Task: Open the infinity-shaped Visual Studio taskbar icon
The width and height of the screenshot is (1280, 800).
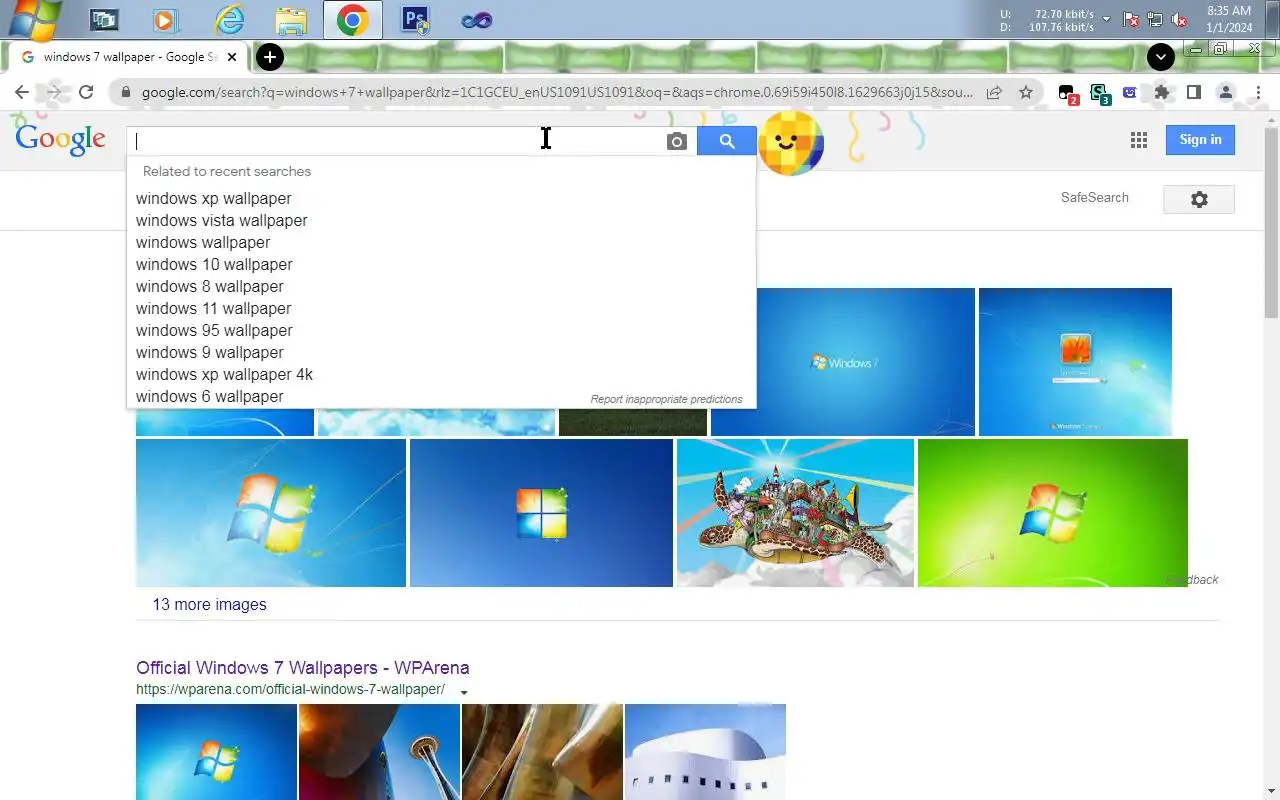Action: (x=477, y=19)
